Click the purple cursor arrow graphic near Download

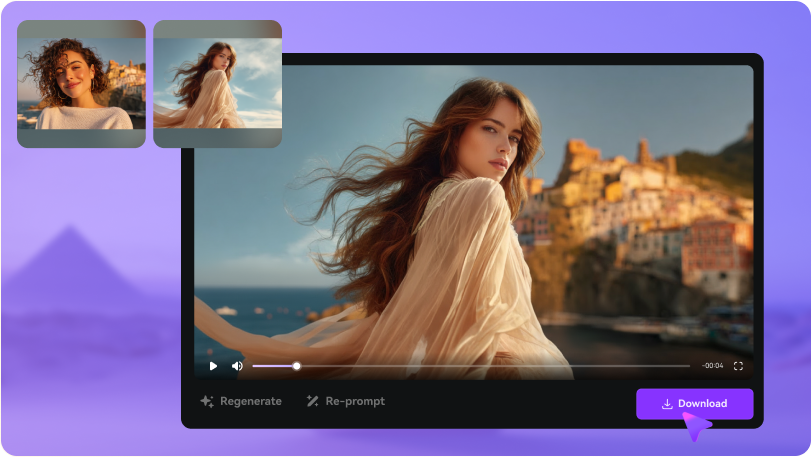(x=696, y=426)
